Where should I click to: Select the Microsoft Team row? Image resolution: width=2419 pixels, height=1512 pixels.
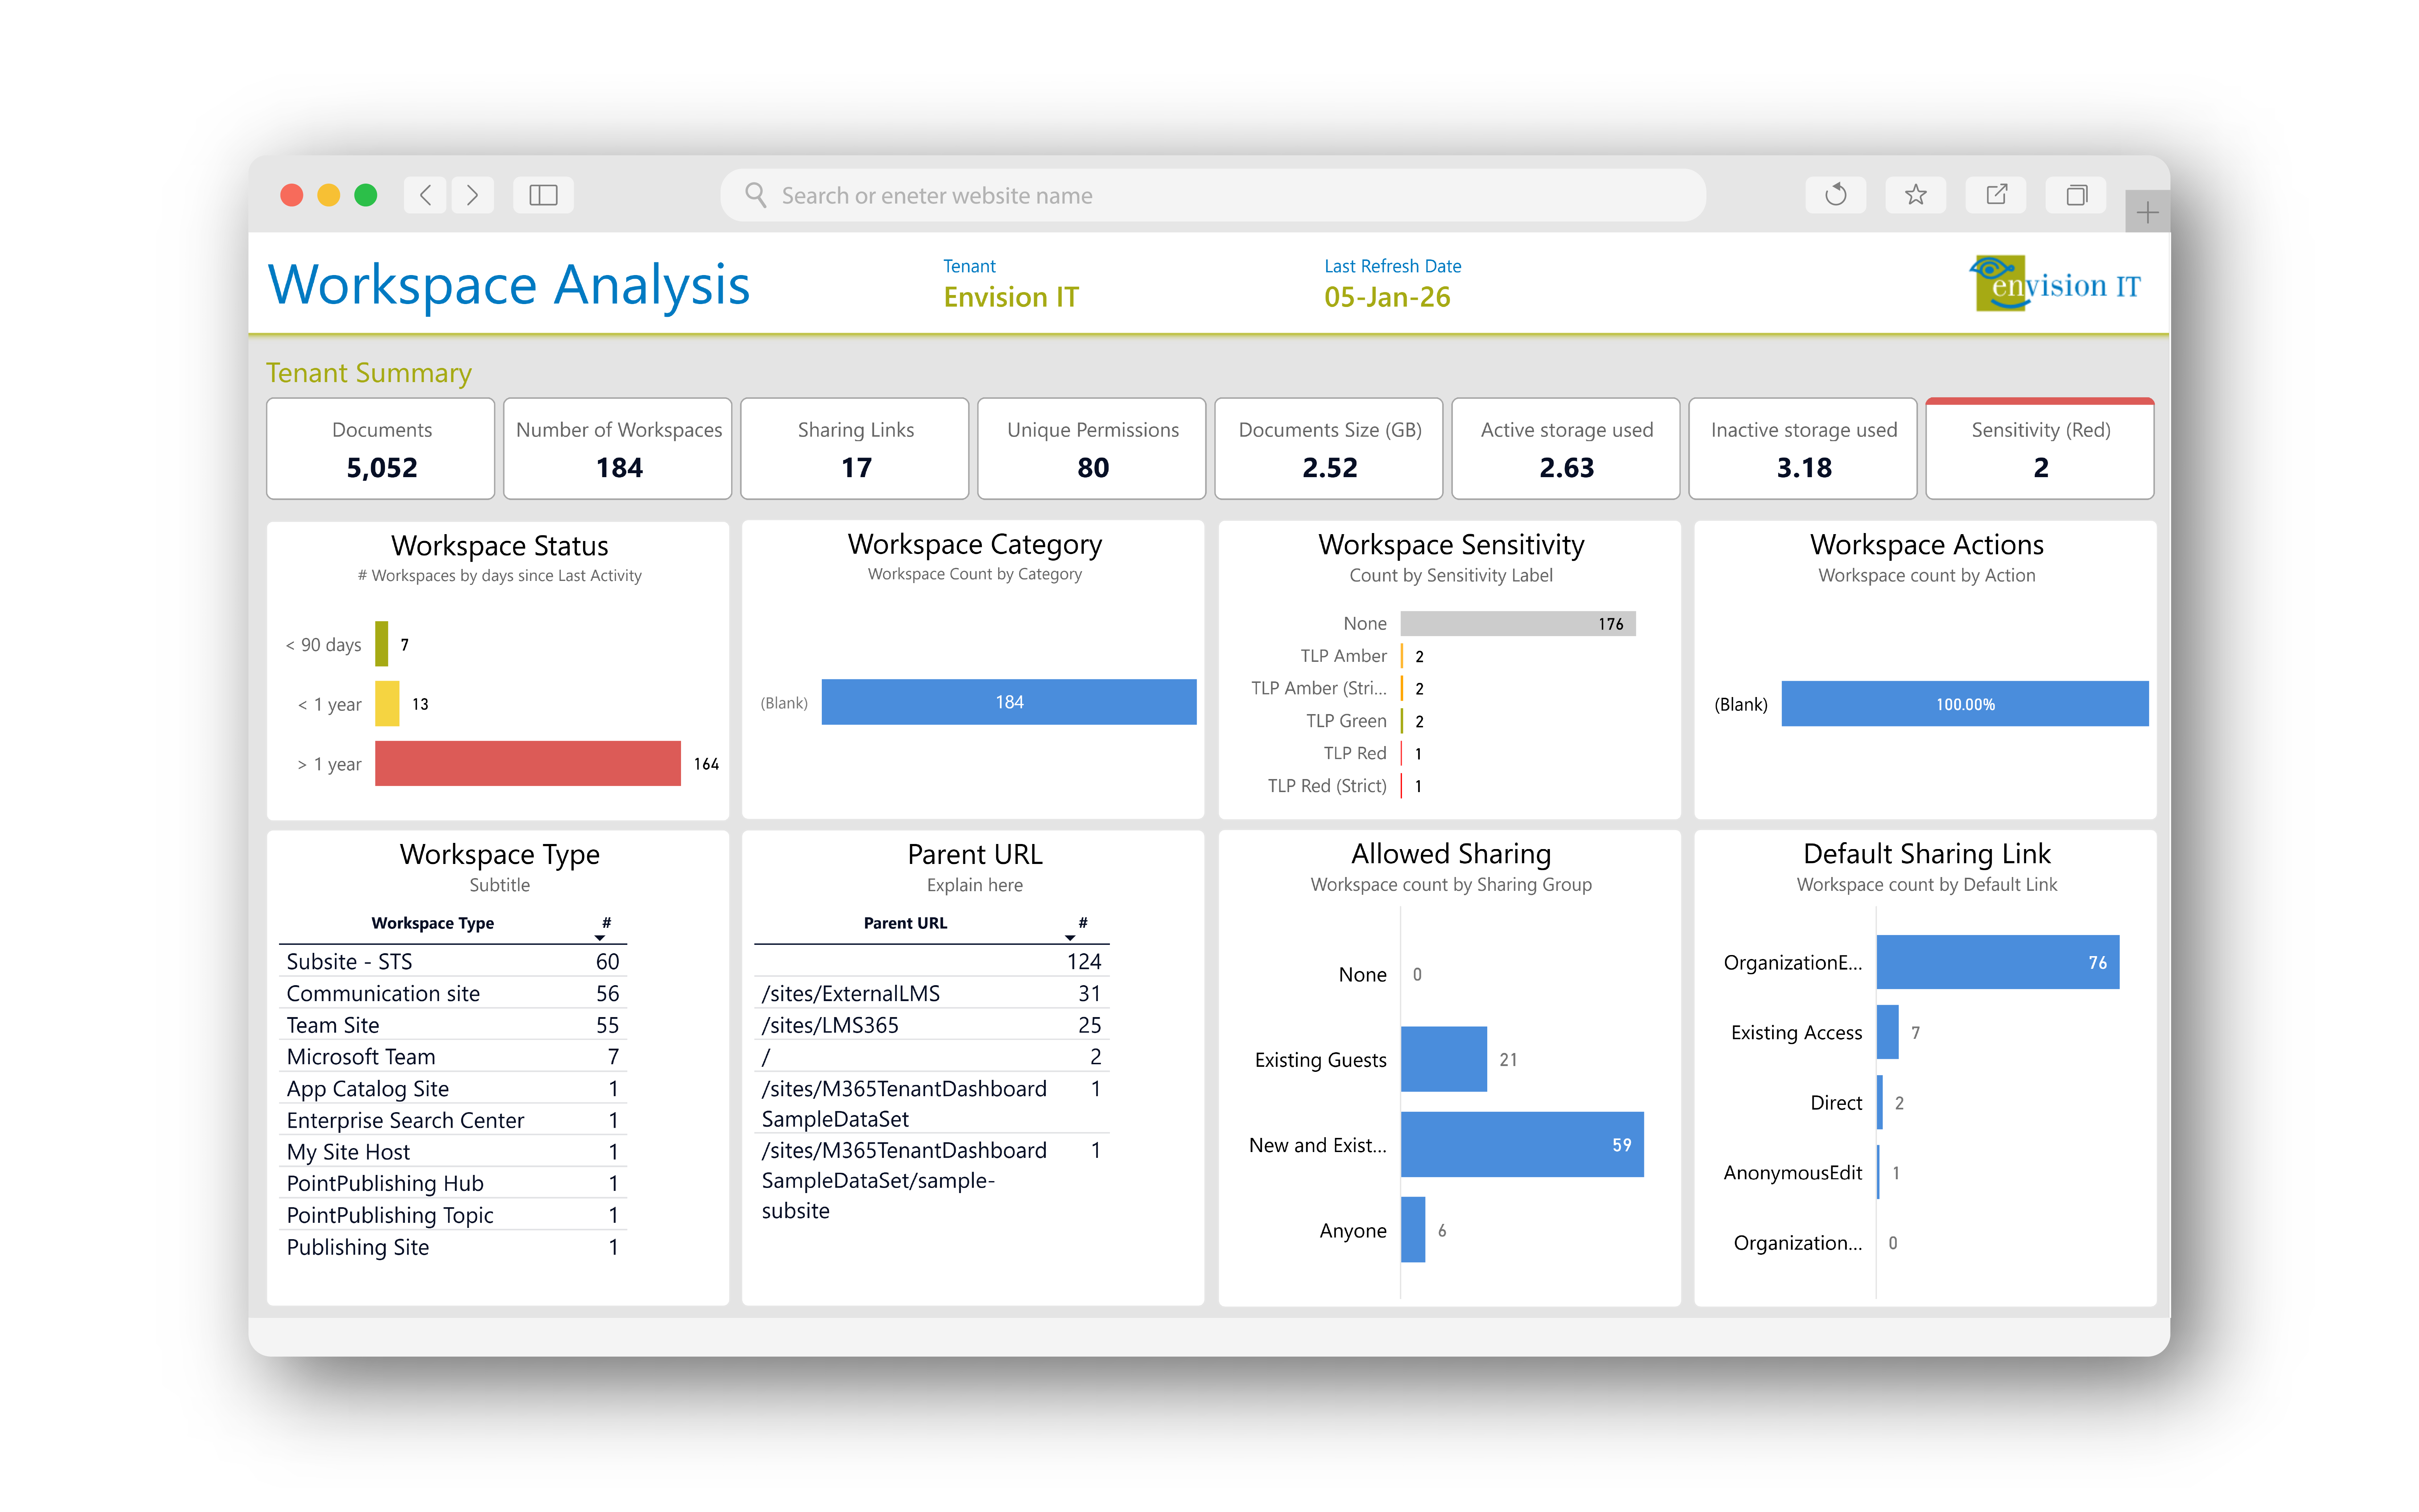453,1057
